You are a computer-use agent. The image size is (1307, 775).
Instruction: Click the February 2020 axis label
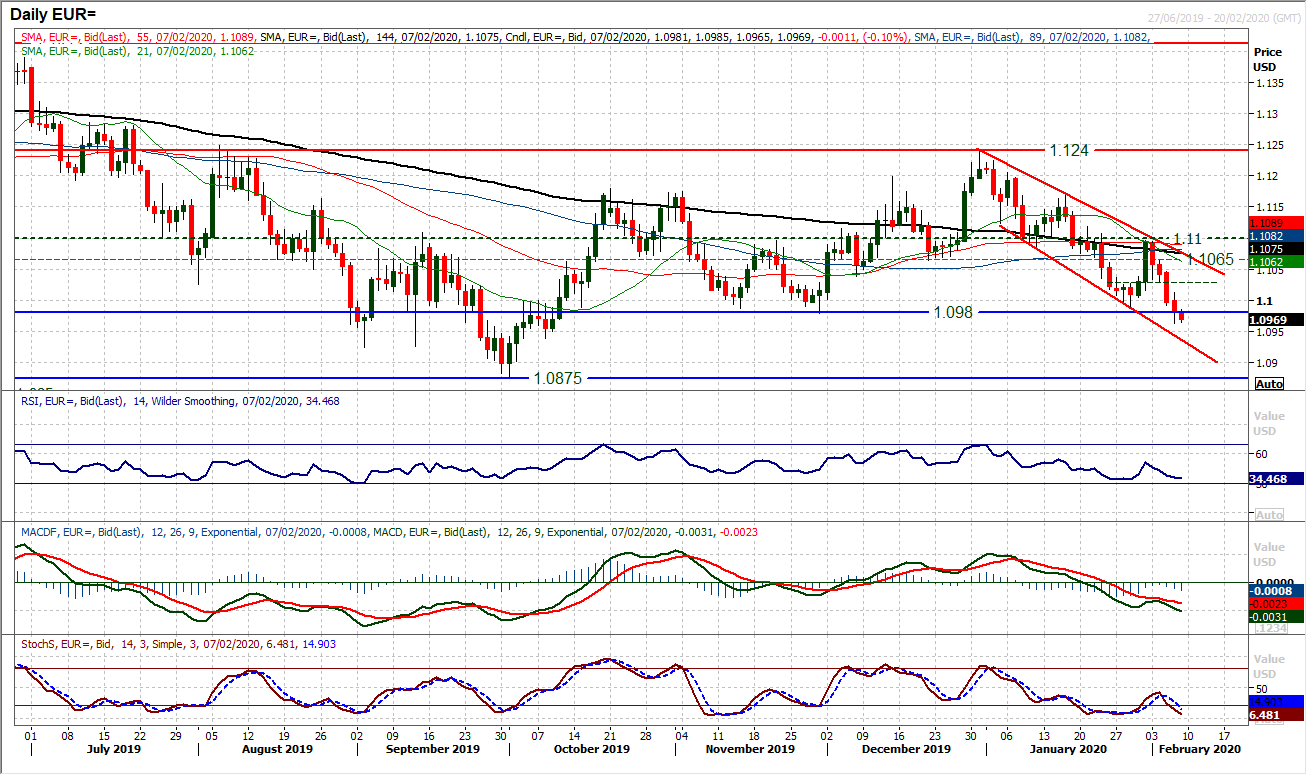pyautogui.click(x=1198, y=748)
